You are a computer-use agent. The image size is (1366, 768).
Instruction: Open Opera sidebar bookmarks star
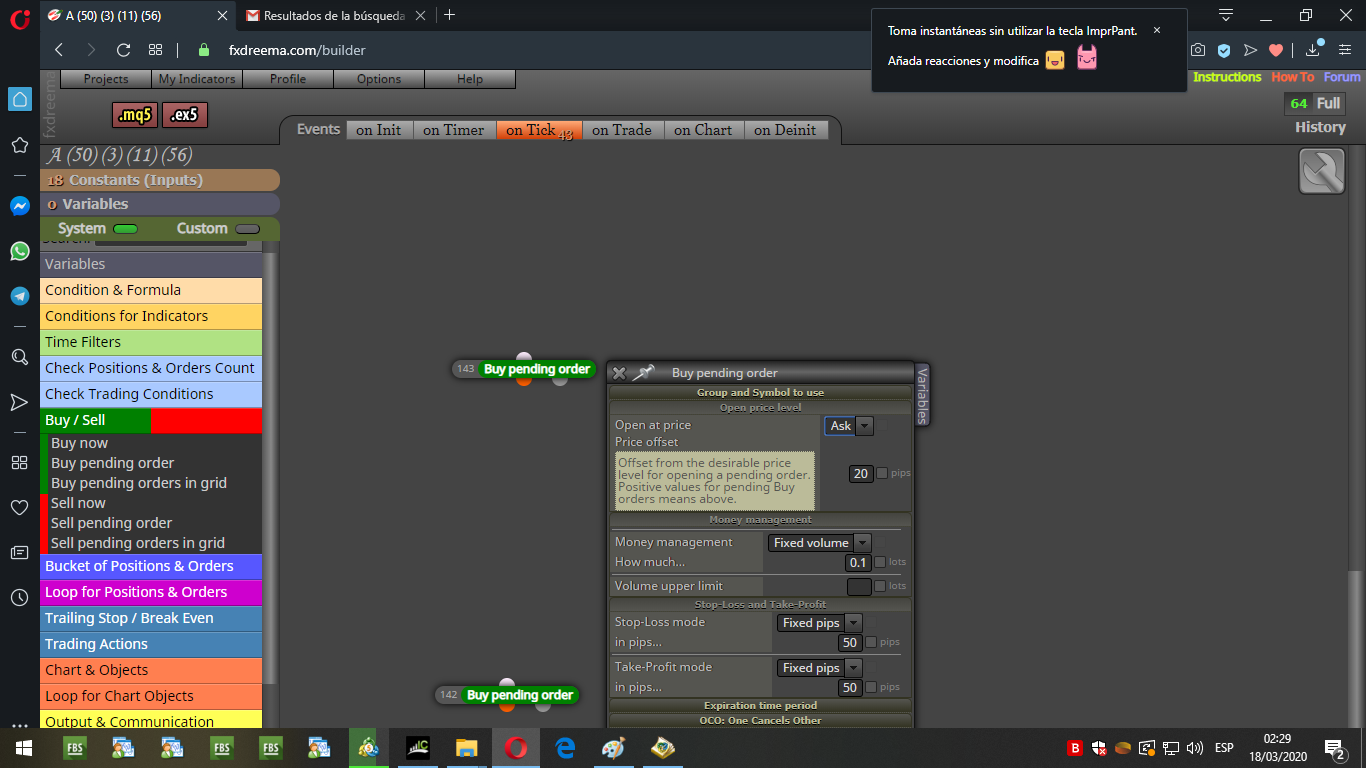point(20,145)
